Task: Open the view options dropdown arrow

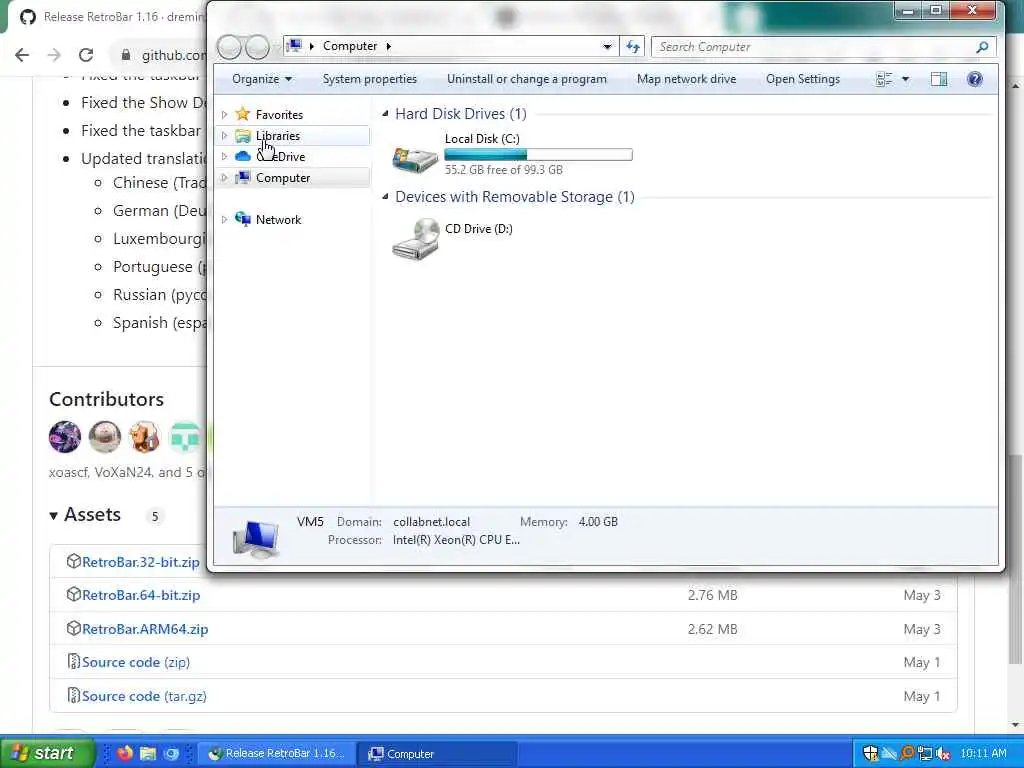Action: [x=905, y=79]
